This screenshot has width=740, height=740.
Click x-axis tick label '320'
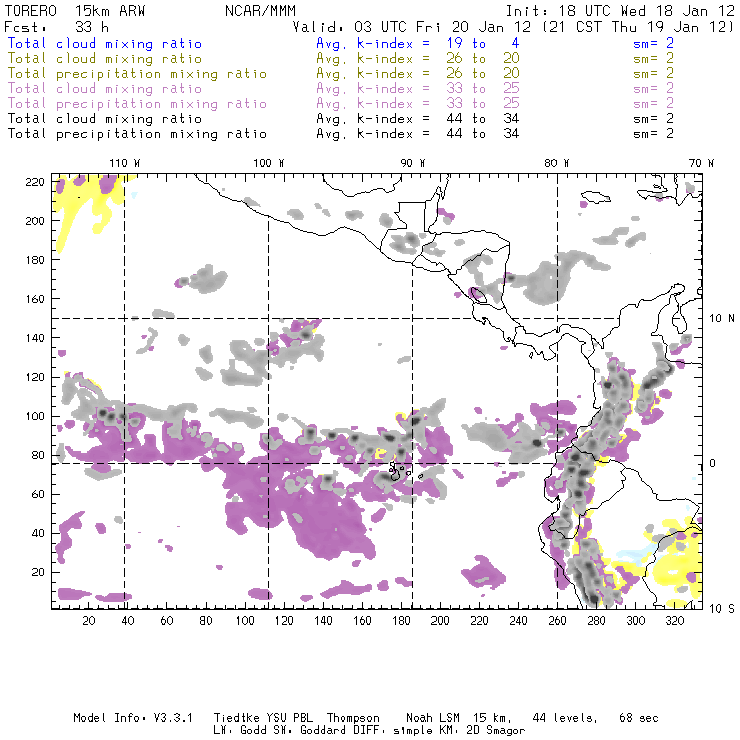674,621
